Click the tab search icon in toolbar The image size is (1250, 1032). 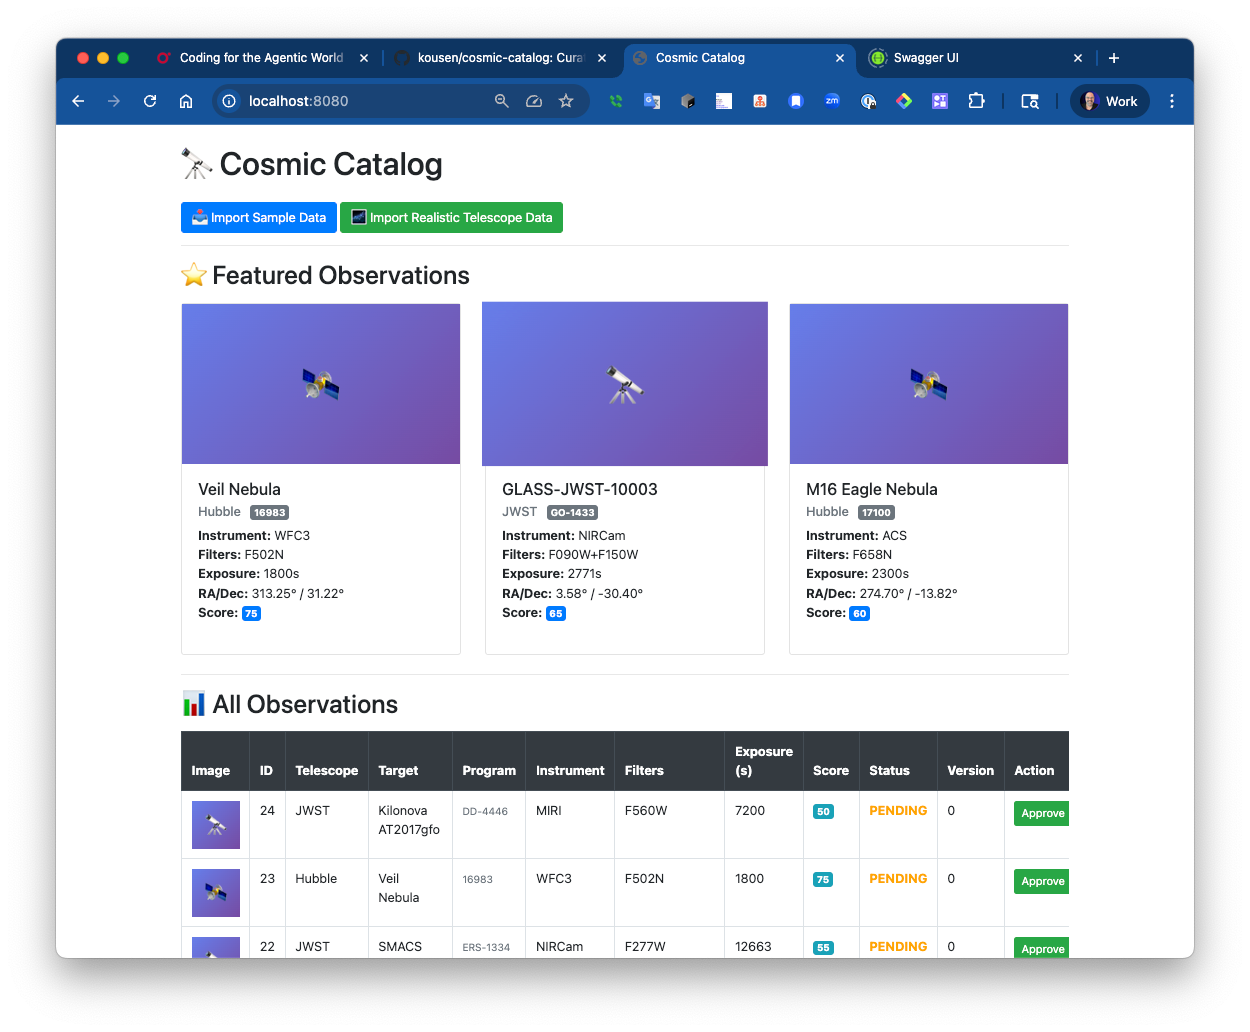(1030, 101)
